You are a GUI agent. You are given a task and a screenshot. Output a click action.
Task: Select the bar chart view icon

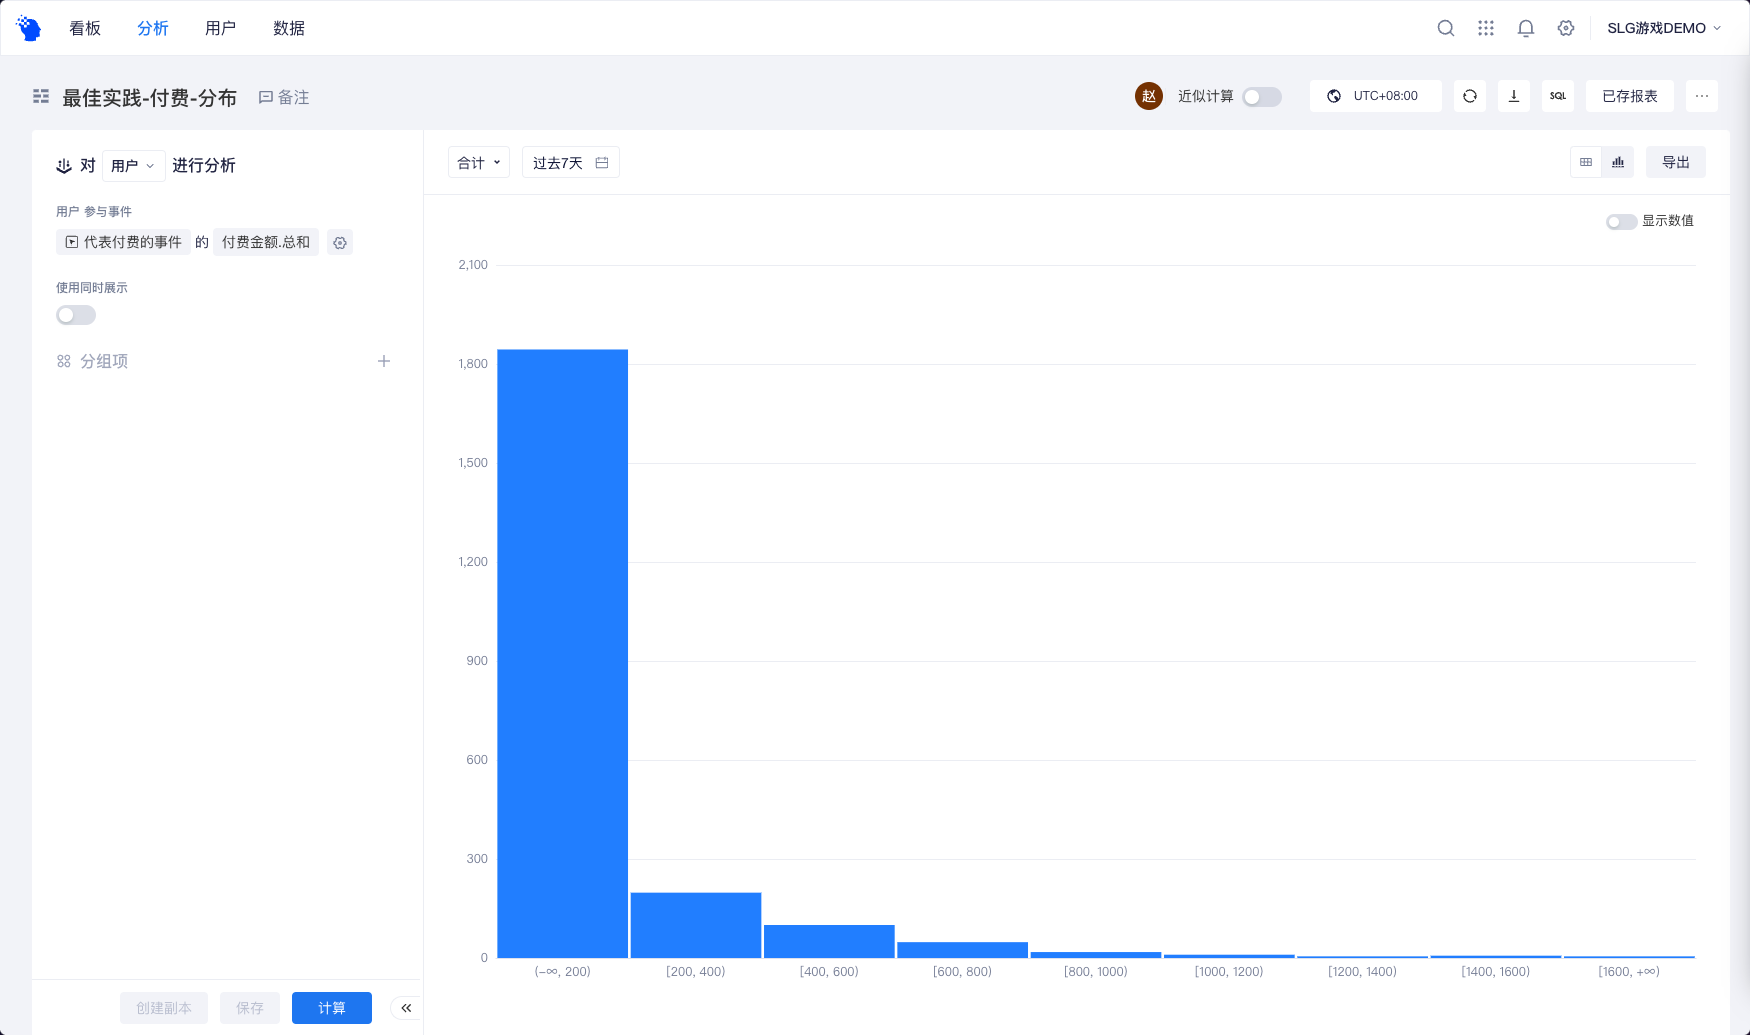click(x=1618, y=162)
